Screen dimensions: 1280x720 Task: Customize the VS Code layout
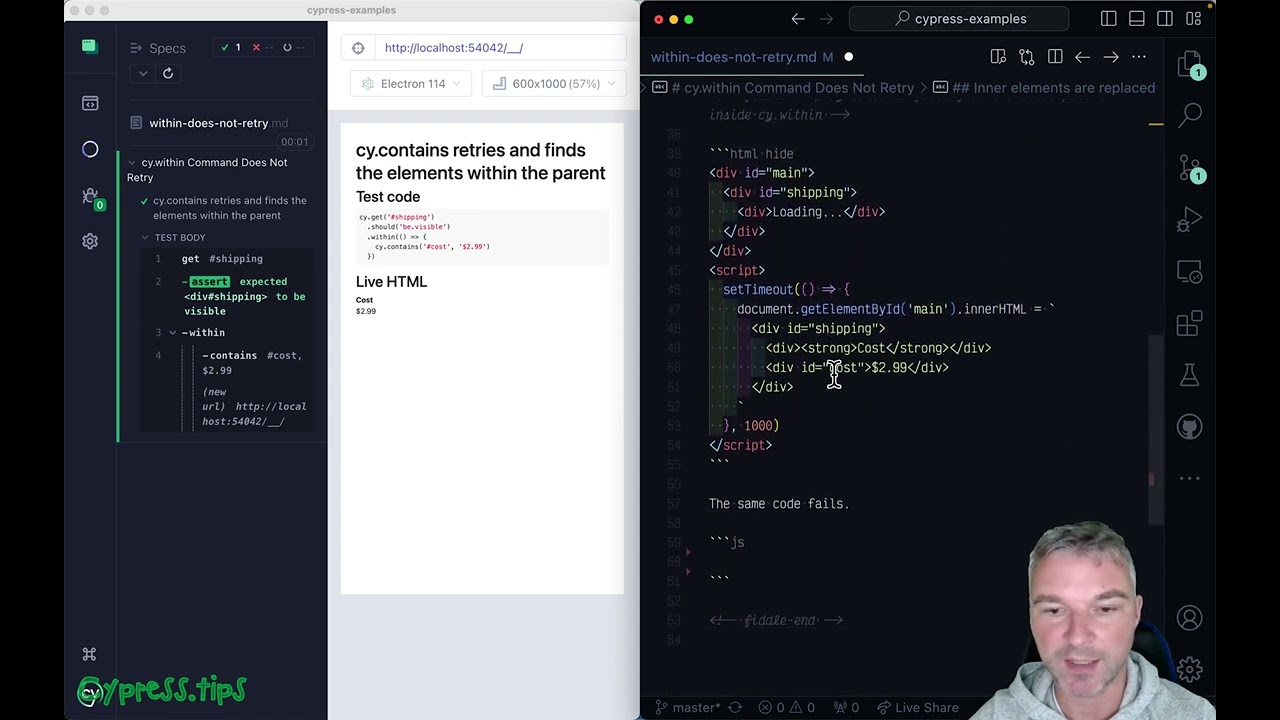pyautogui.click(x=1193, y=19)
